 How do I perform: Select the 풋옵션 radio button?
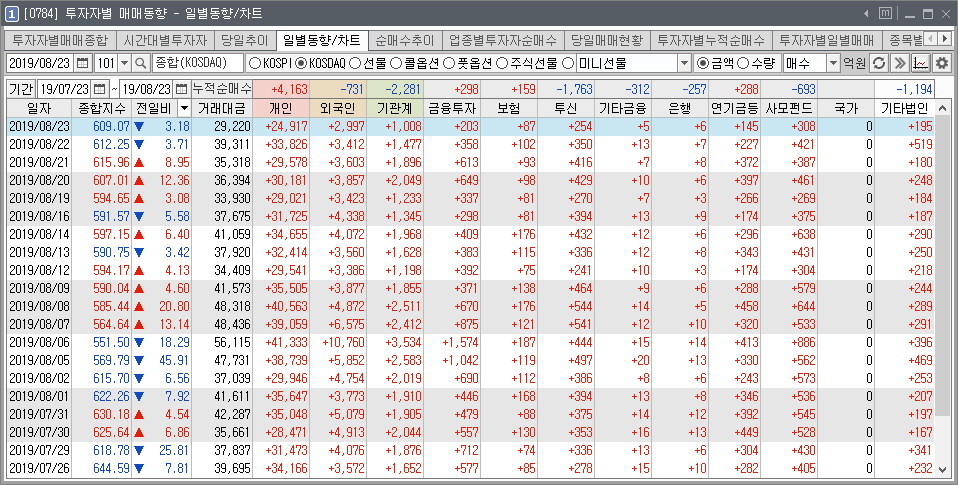(x=449, y=63)
